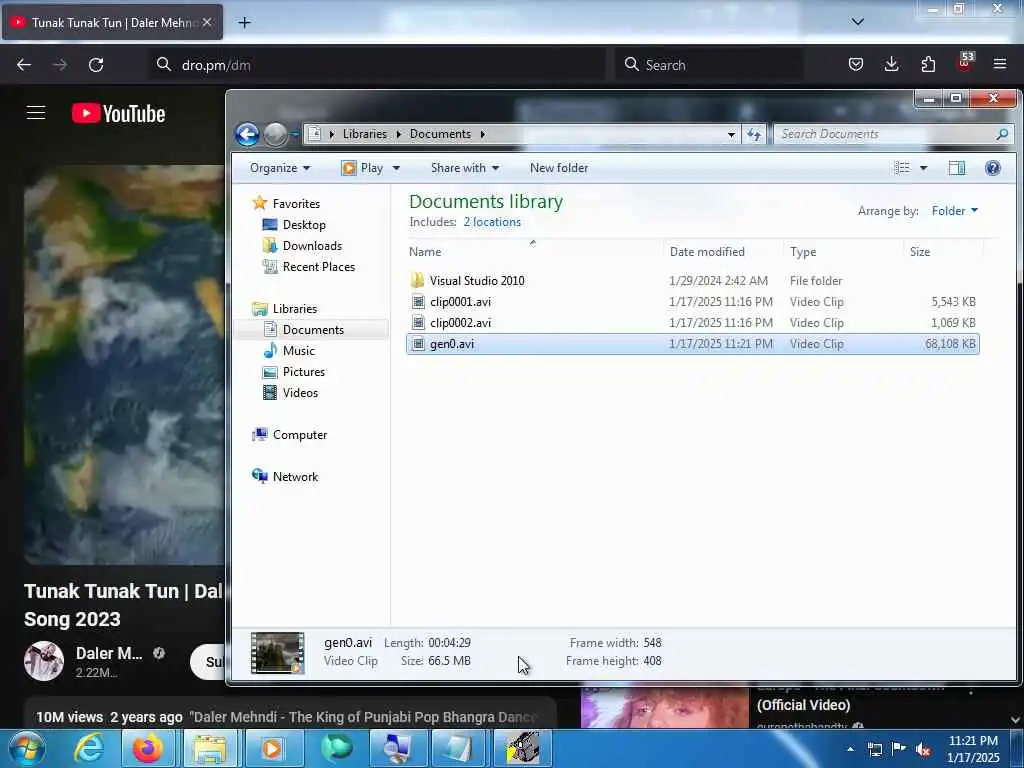This screenshot has height=768, width=1024.
Task: Open Firefox extensions puzzle icon
Action: point(928,64)
